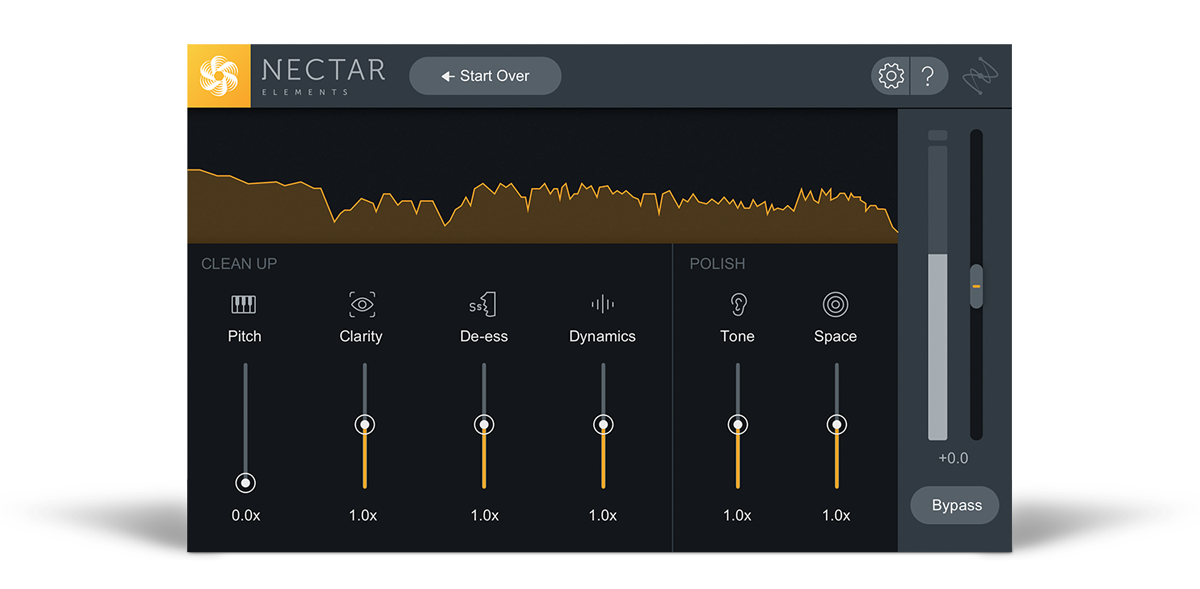1200x589 pixels.
Task: Click the Pitch piano keys icon
Action: coord(244,305)
